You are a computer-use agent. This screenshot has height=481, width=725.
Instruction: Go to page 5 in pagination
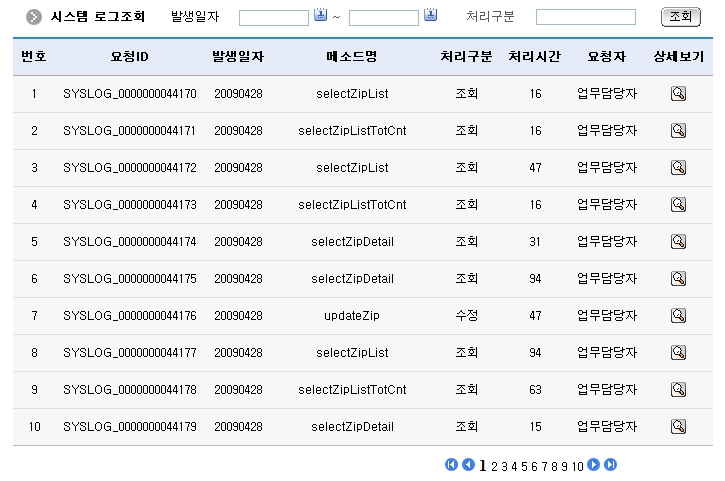point(525,466)
